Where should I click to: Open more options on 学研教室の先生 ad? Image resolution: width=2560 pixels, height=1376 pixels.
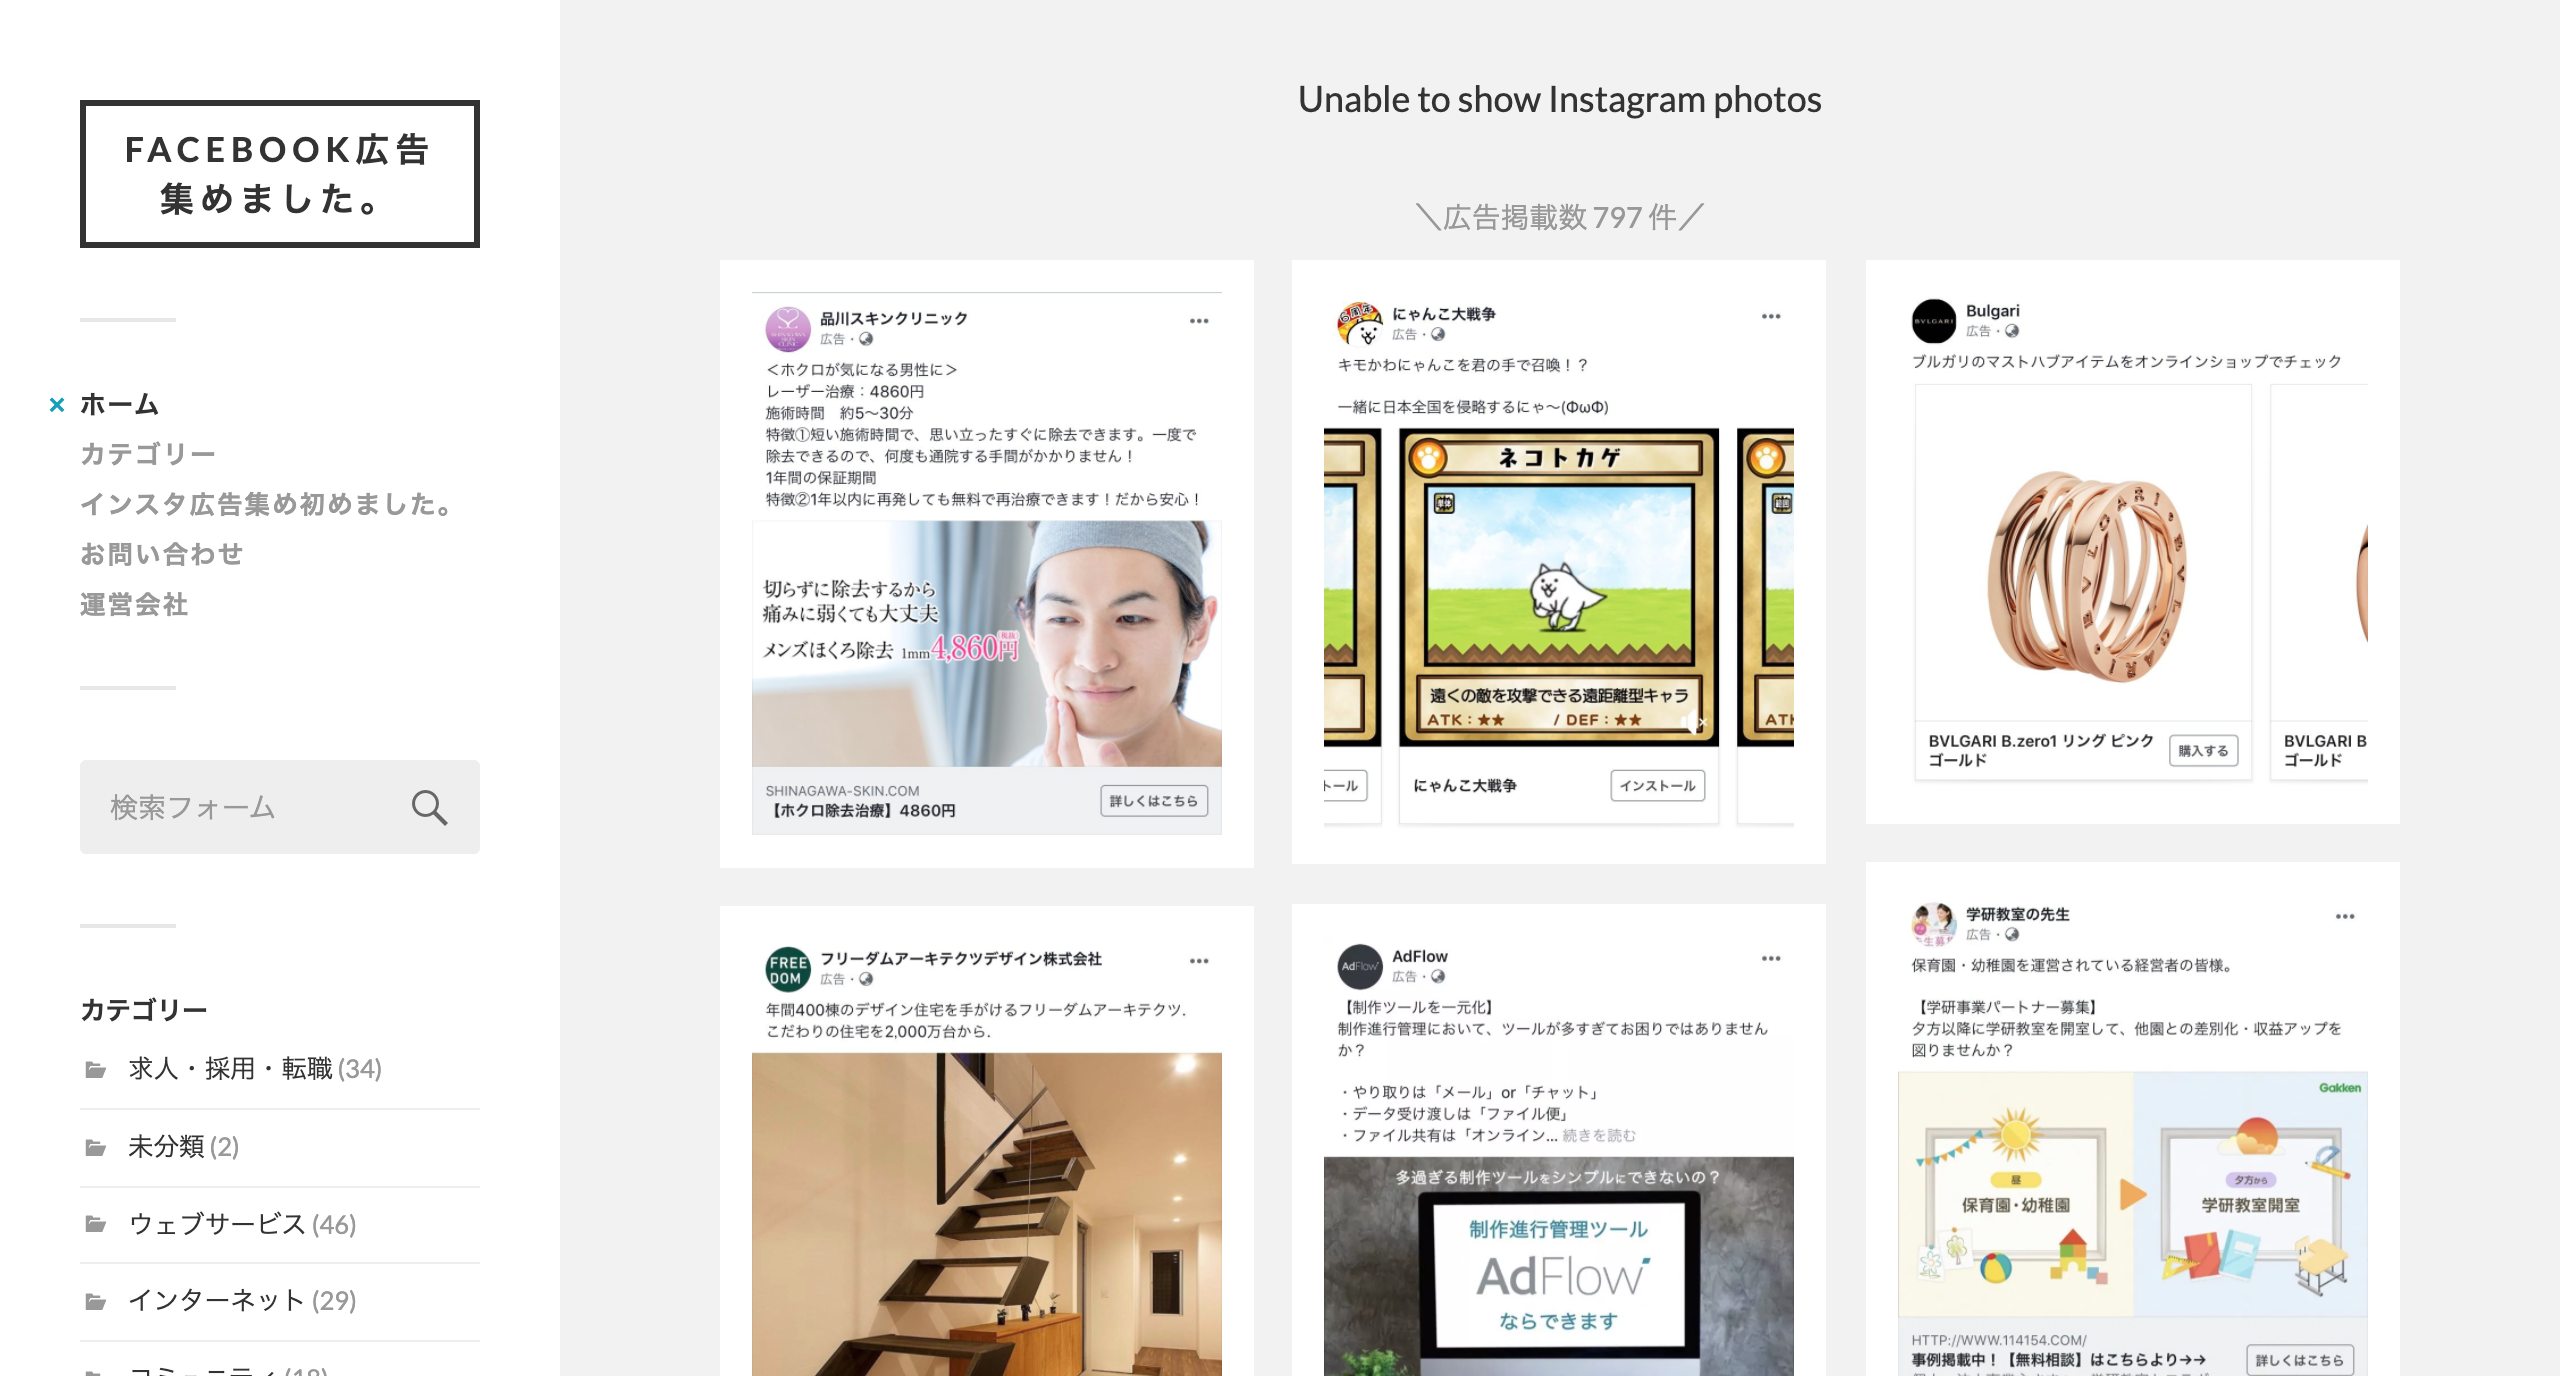coord(2345,916)
